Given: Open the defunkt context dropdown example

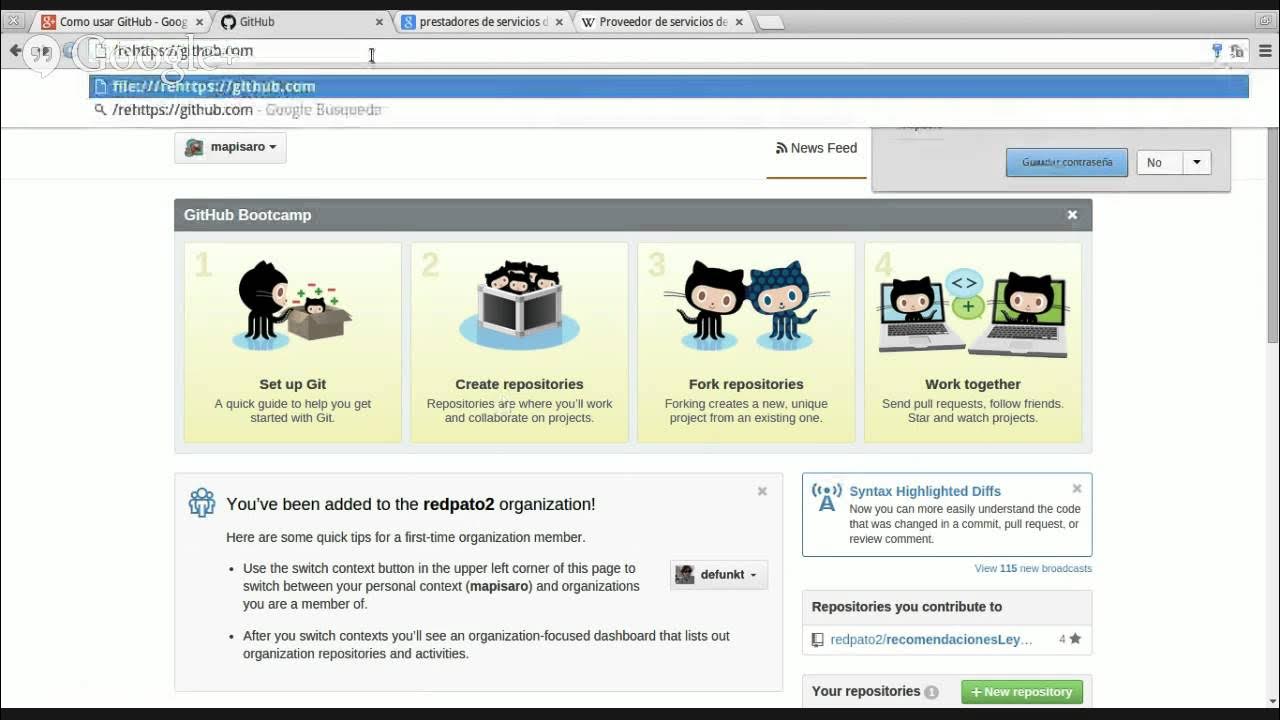Looking at the screenshot, I should 719,575.
